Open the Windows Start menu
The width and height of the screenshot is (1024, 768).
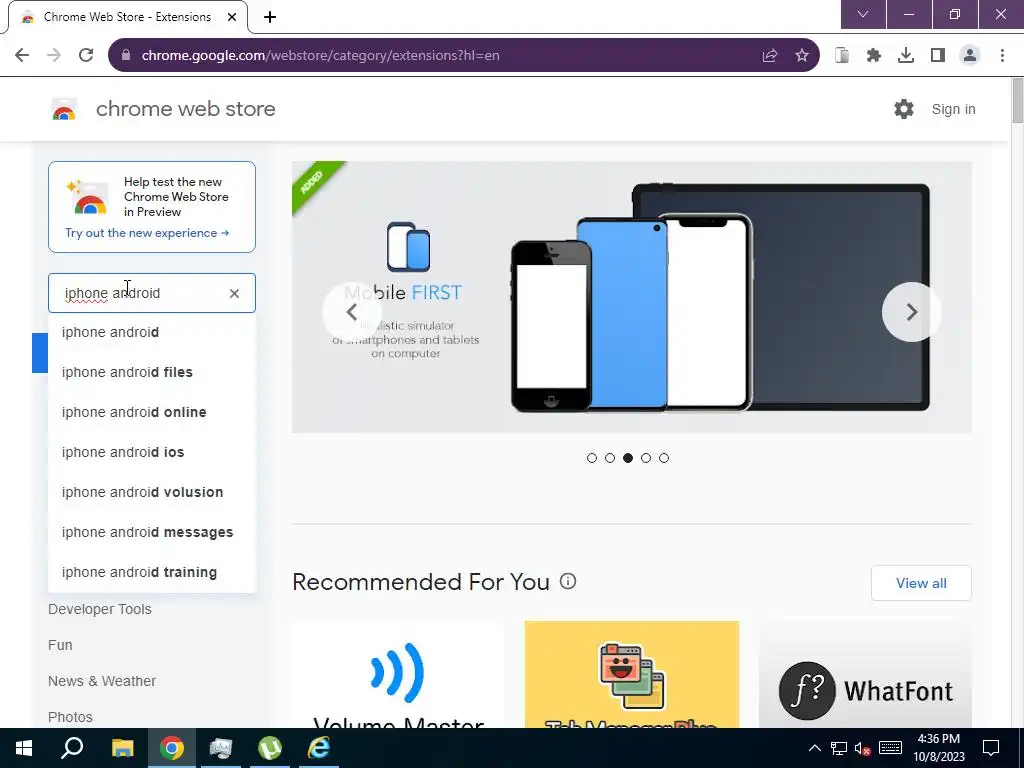tap(24, 748)
